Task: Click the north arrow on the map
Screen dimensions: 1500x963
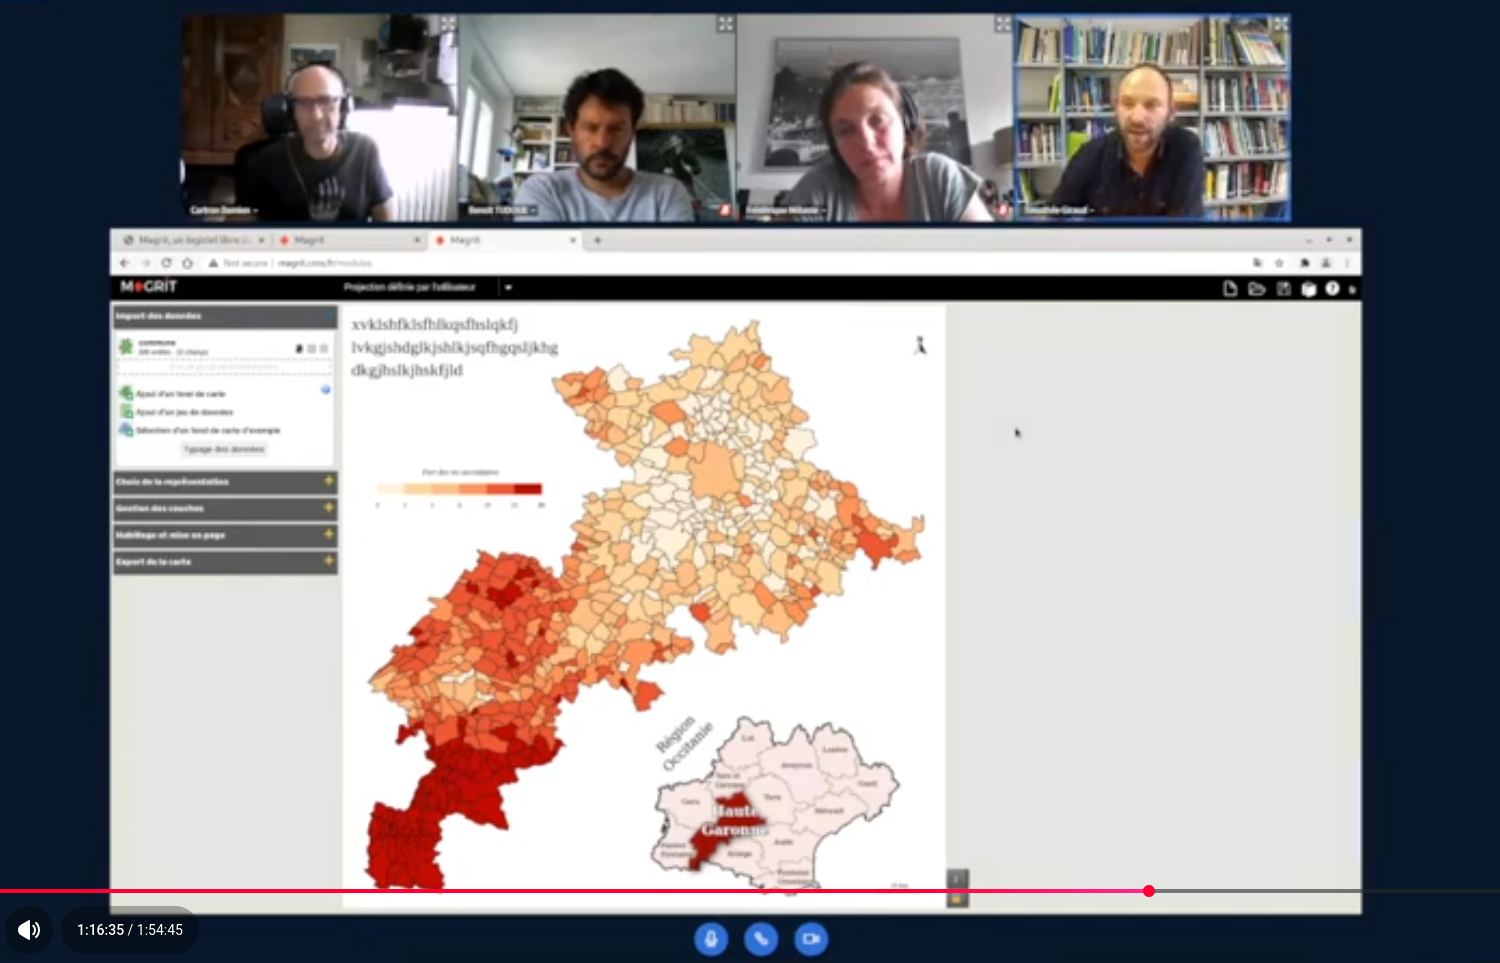Action: click(920, 346)
